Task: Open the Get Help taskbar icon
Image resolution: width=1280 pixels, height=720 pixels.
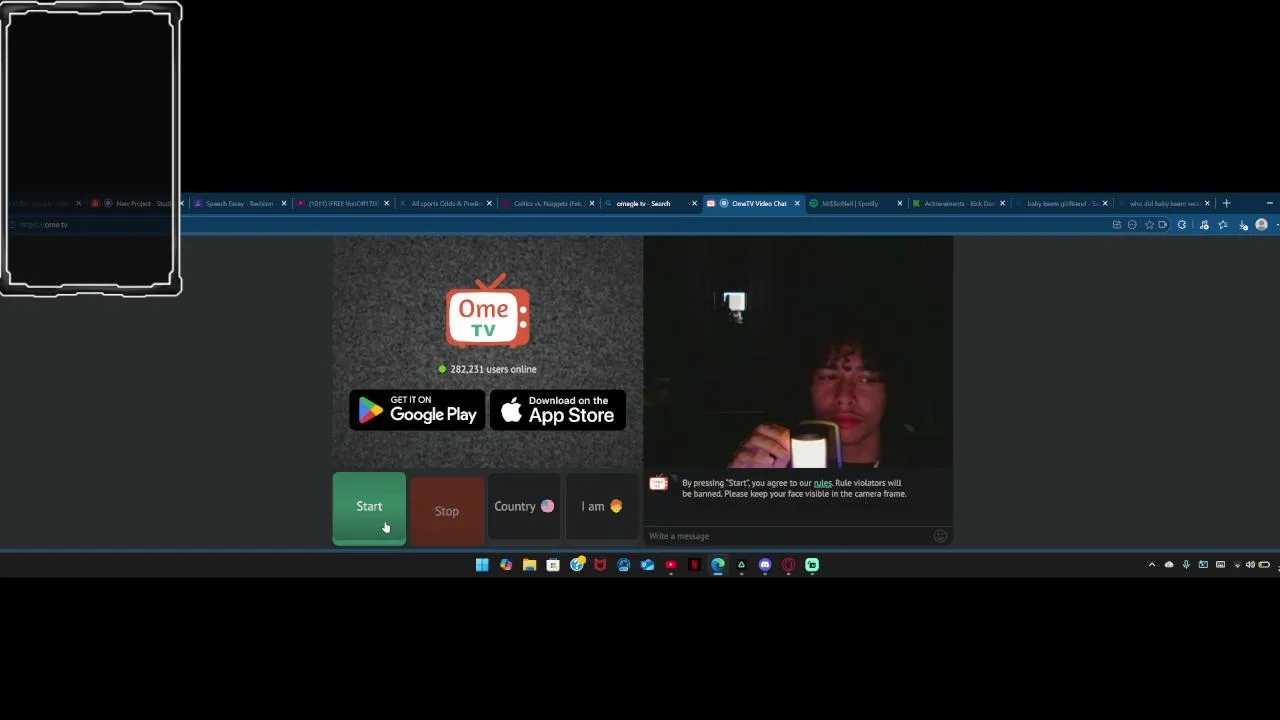Action: pyautogui.click(x=577, y=565)
